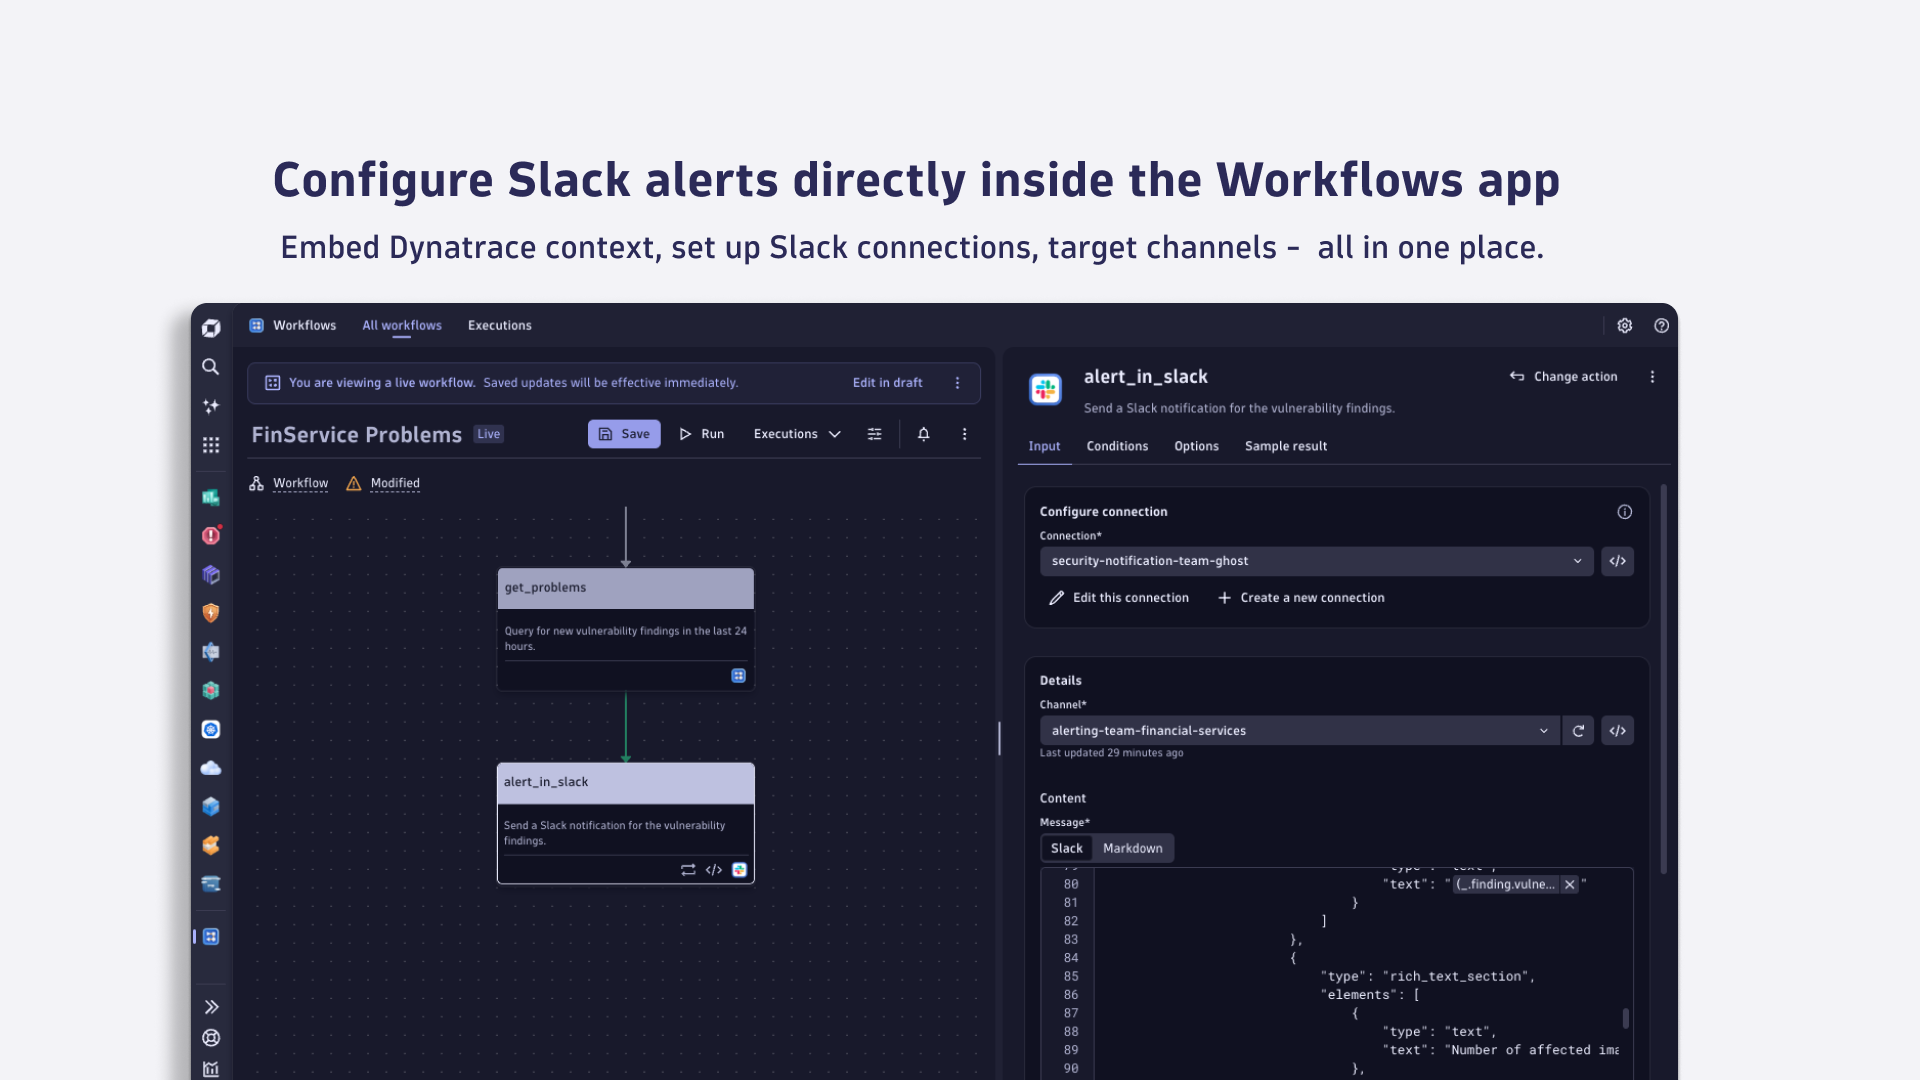The image size is (1920, 1080).
Task: Expand the sidebar with double chevron
Action: (x=211, y=1007)
